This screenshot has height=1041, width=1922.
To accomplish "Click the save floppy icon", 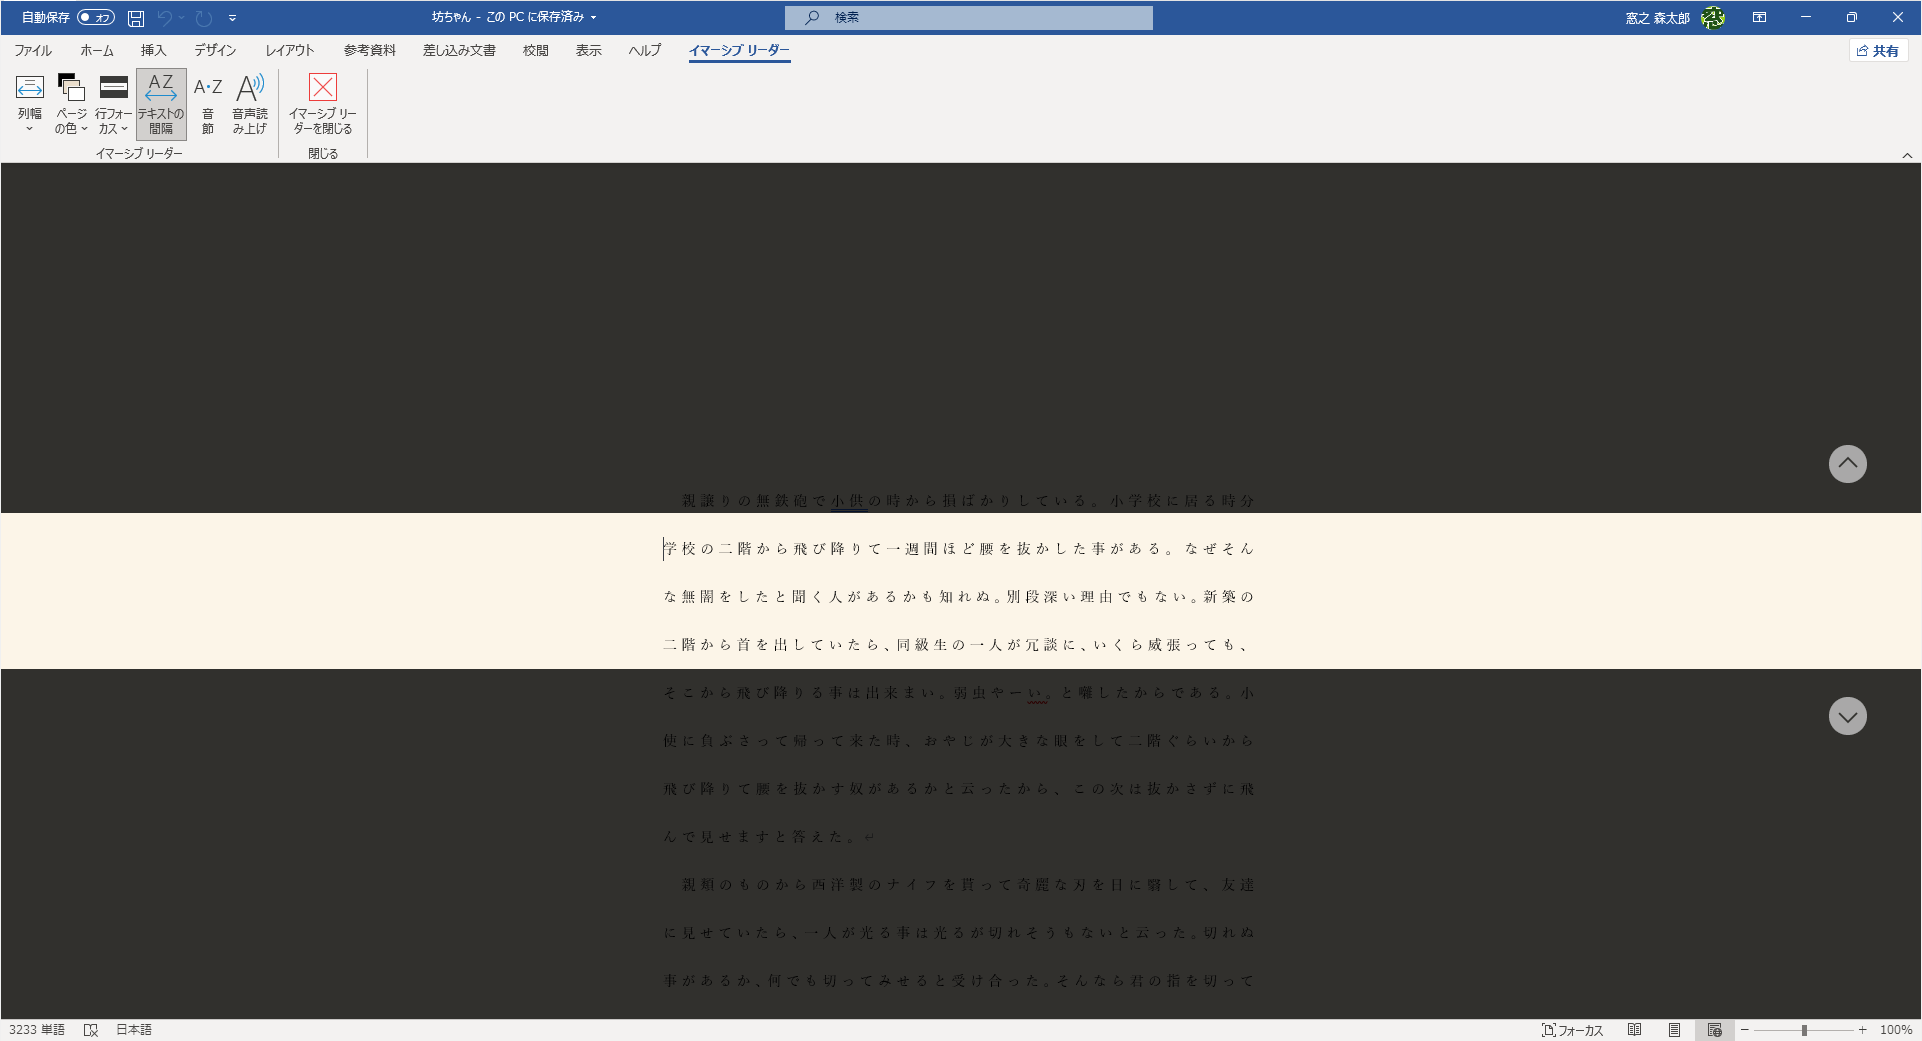I will pyautogui.click(x=136, y=18).
